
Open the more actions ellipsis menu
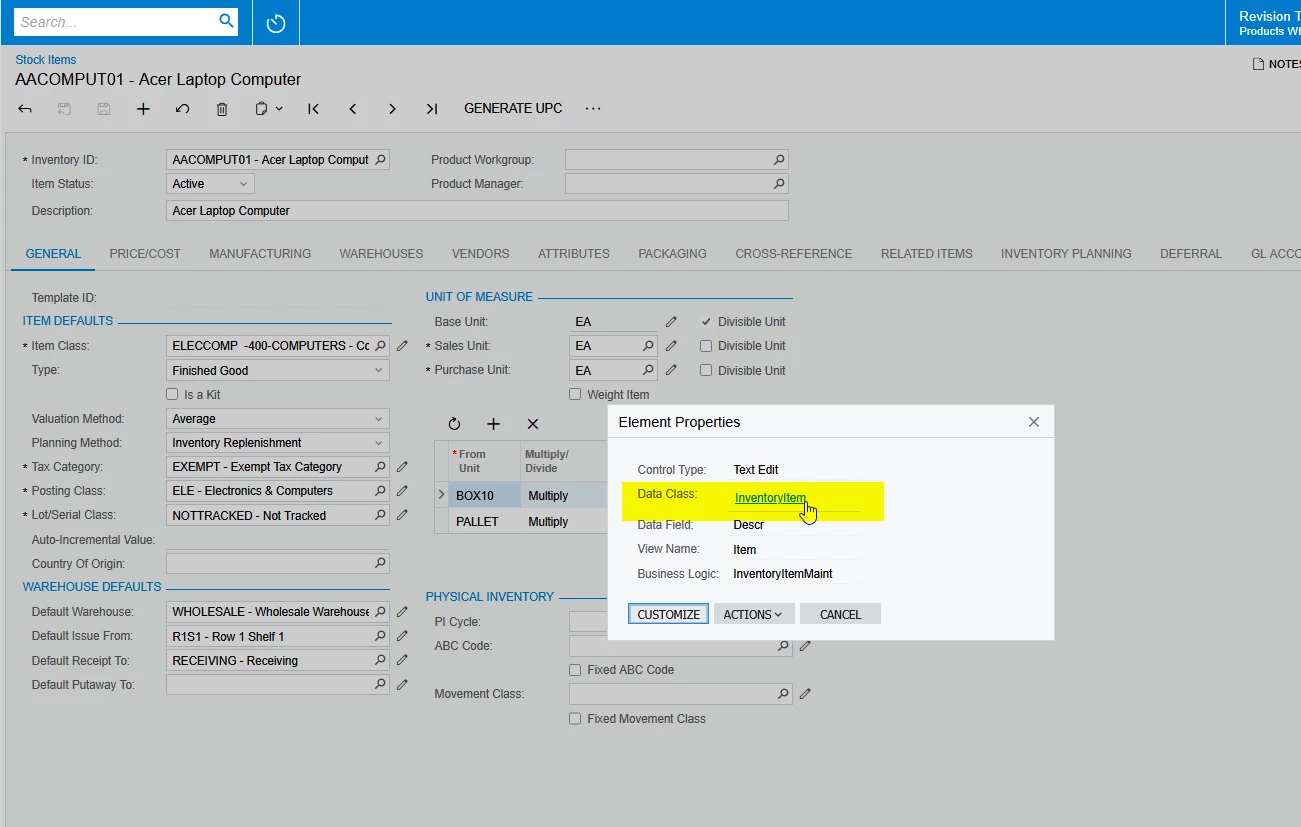coord(593,108)
